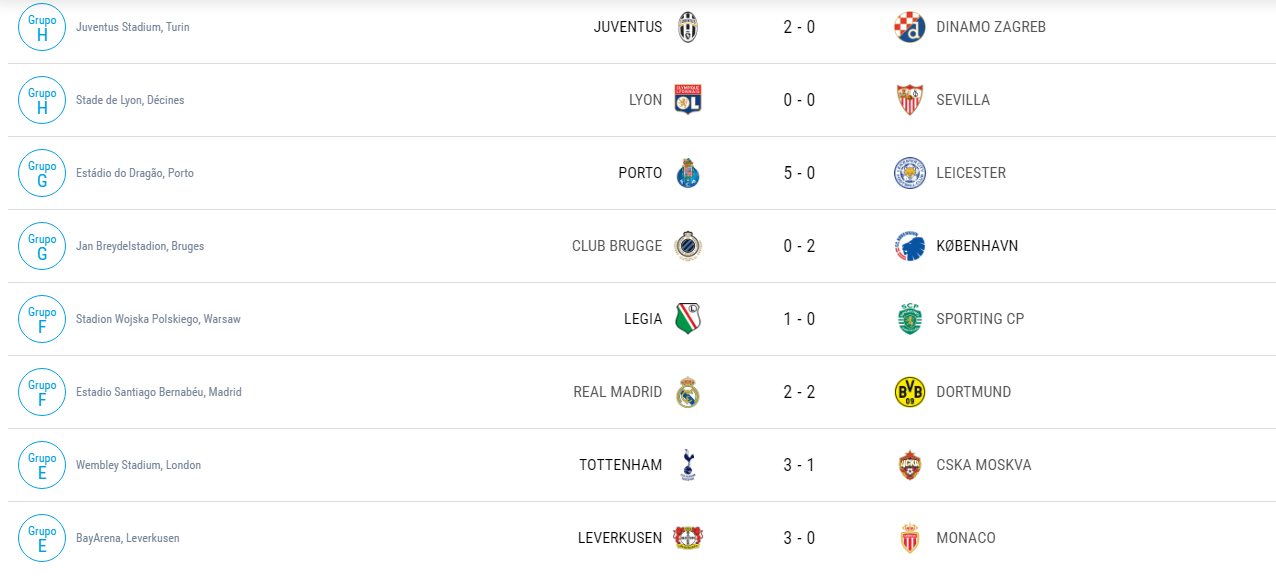
Task: Click the Monaco club crest
Action: coord(909,538)
